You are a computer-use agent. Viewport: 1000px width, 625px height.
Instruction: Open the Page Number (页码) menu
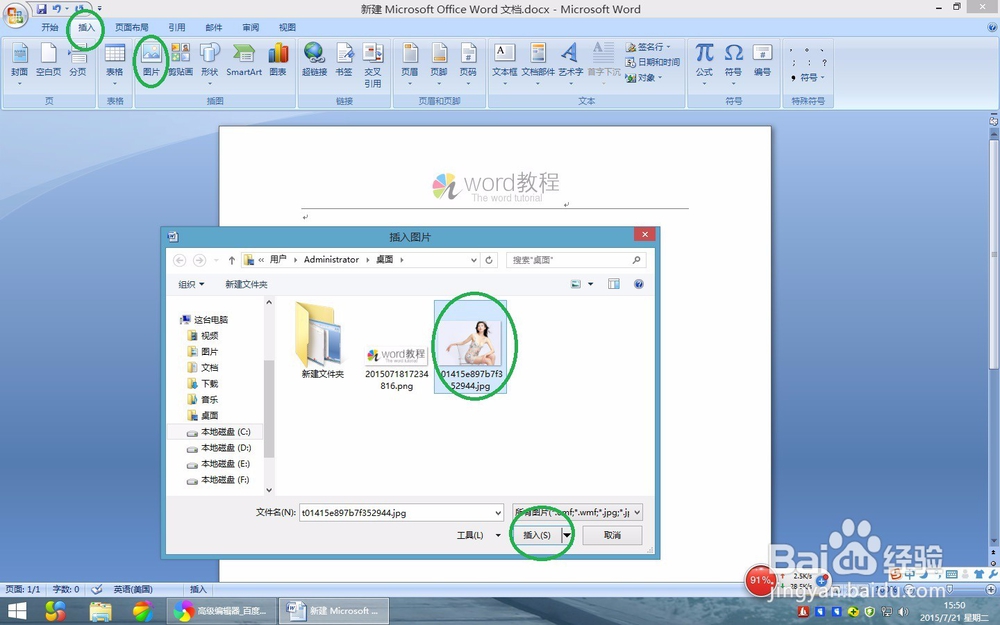coord(468,62)
